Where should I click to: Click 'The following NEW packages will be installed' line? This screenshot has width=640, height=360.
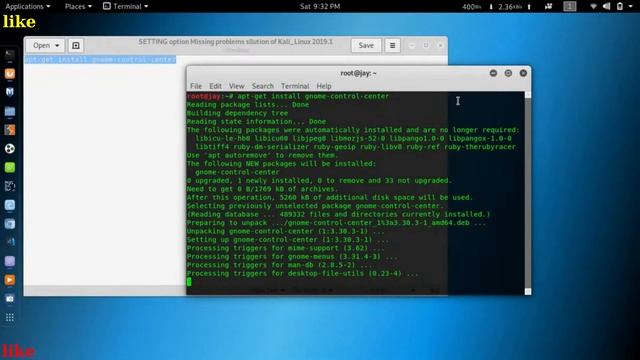pos(282,164)
